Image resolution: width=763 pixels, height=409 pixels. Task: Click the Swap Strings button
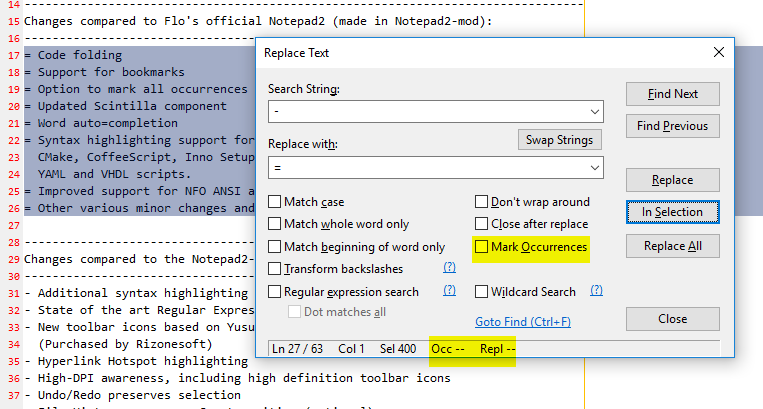pos(560,140)
